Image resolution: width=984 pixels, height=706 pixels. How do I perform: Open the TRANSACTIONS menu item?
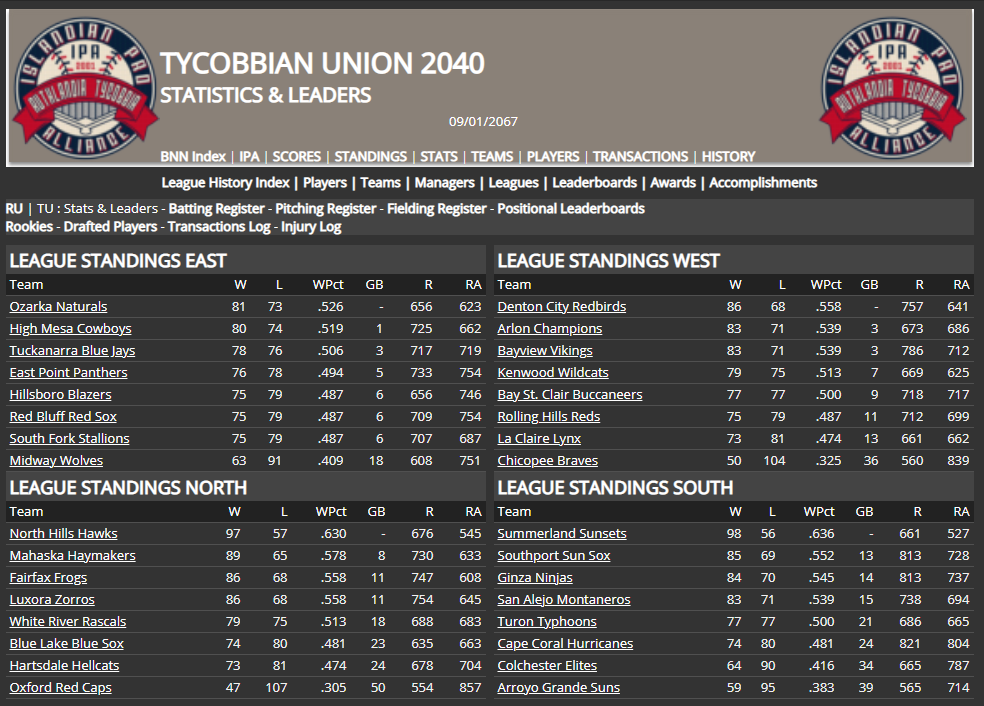pos(640,156)
